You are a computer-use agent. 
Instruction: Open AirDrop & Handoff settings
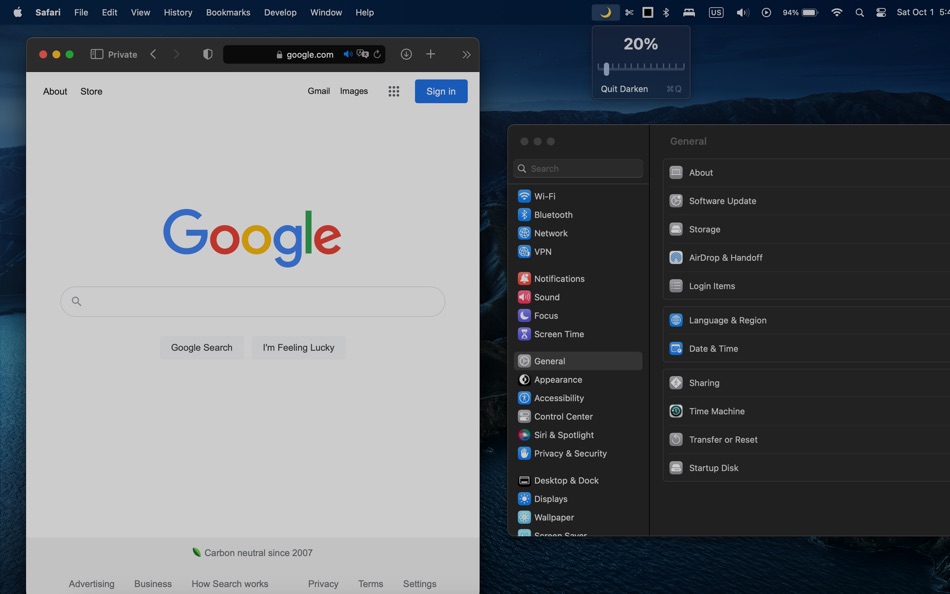tap(806, 258)
